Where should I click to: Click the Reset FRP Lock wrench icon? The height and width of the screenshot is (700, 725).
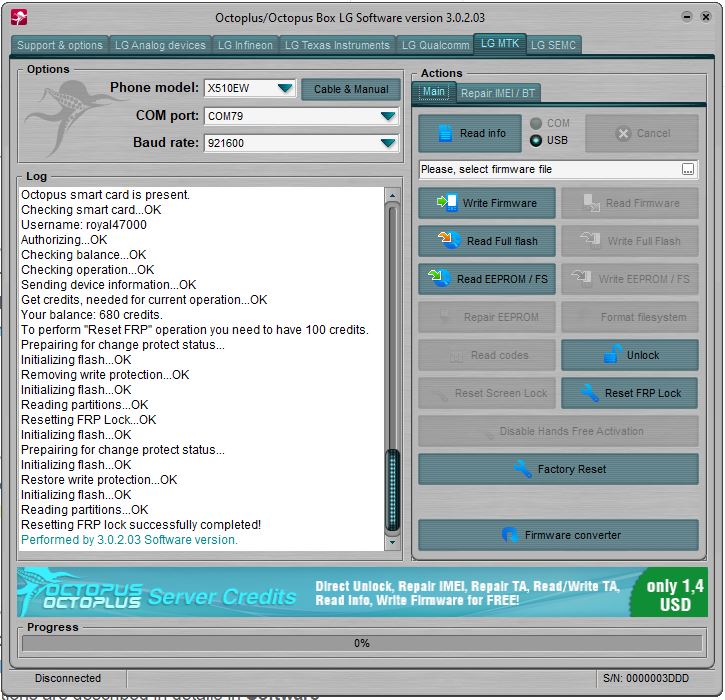[x=588, y=393]
